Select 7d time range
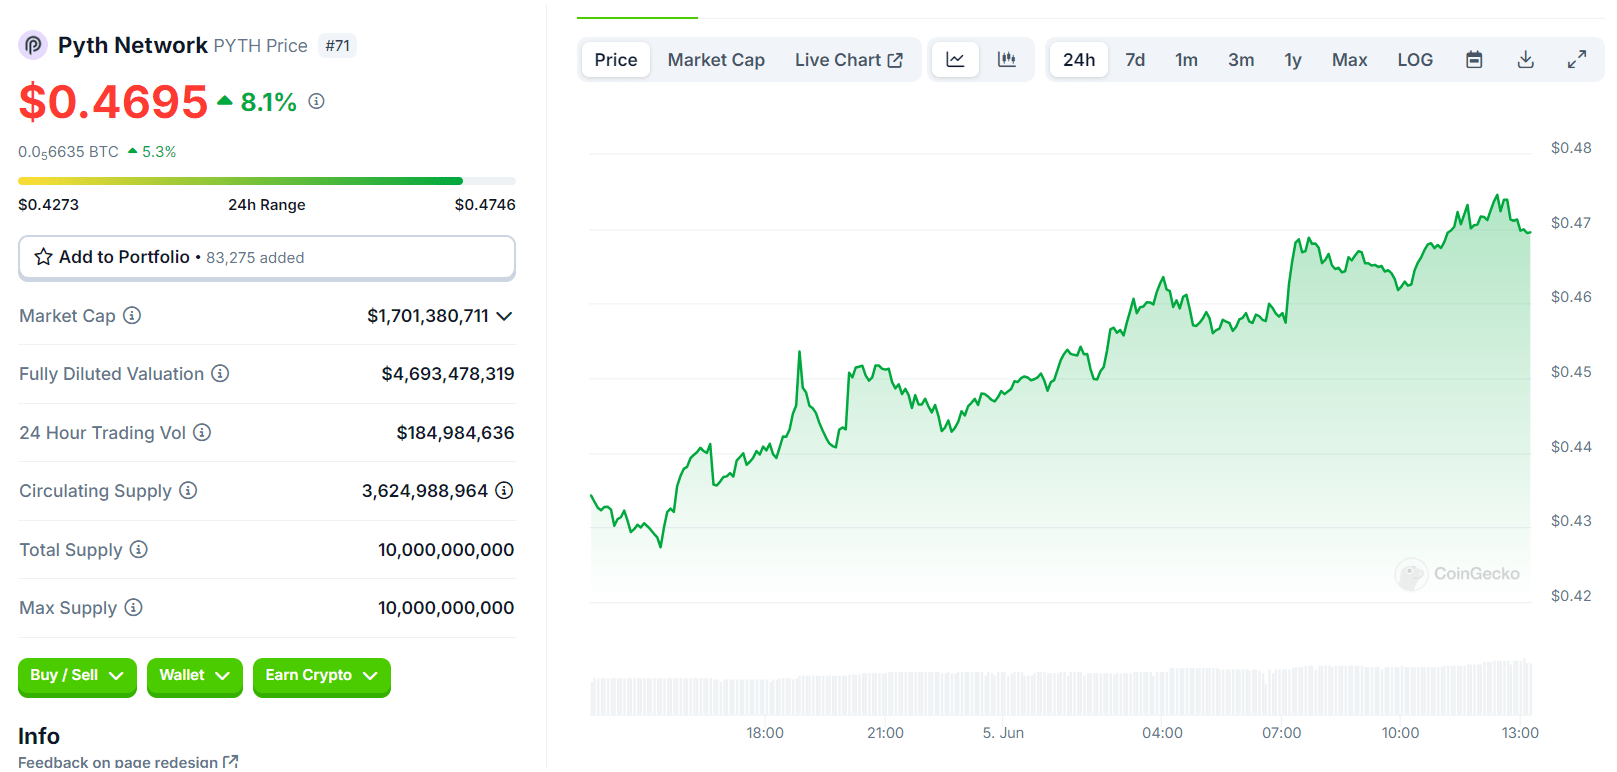 pyautogui.click(x=1135, y=60)
